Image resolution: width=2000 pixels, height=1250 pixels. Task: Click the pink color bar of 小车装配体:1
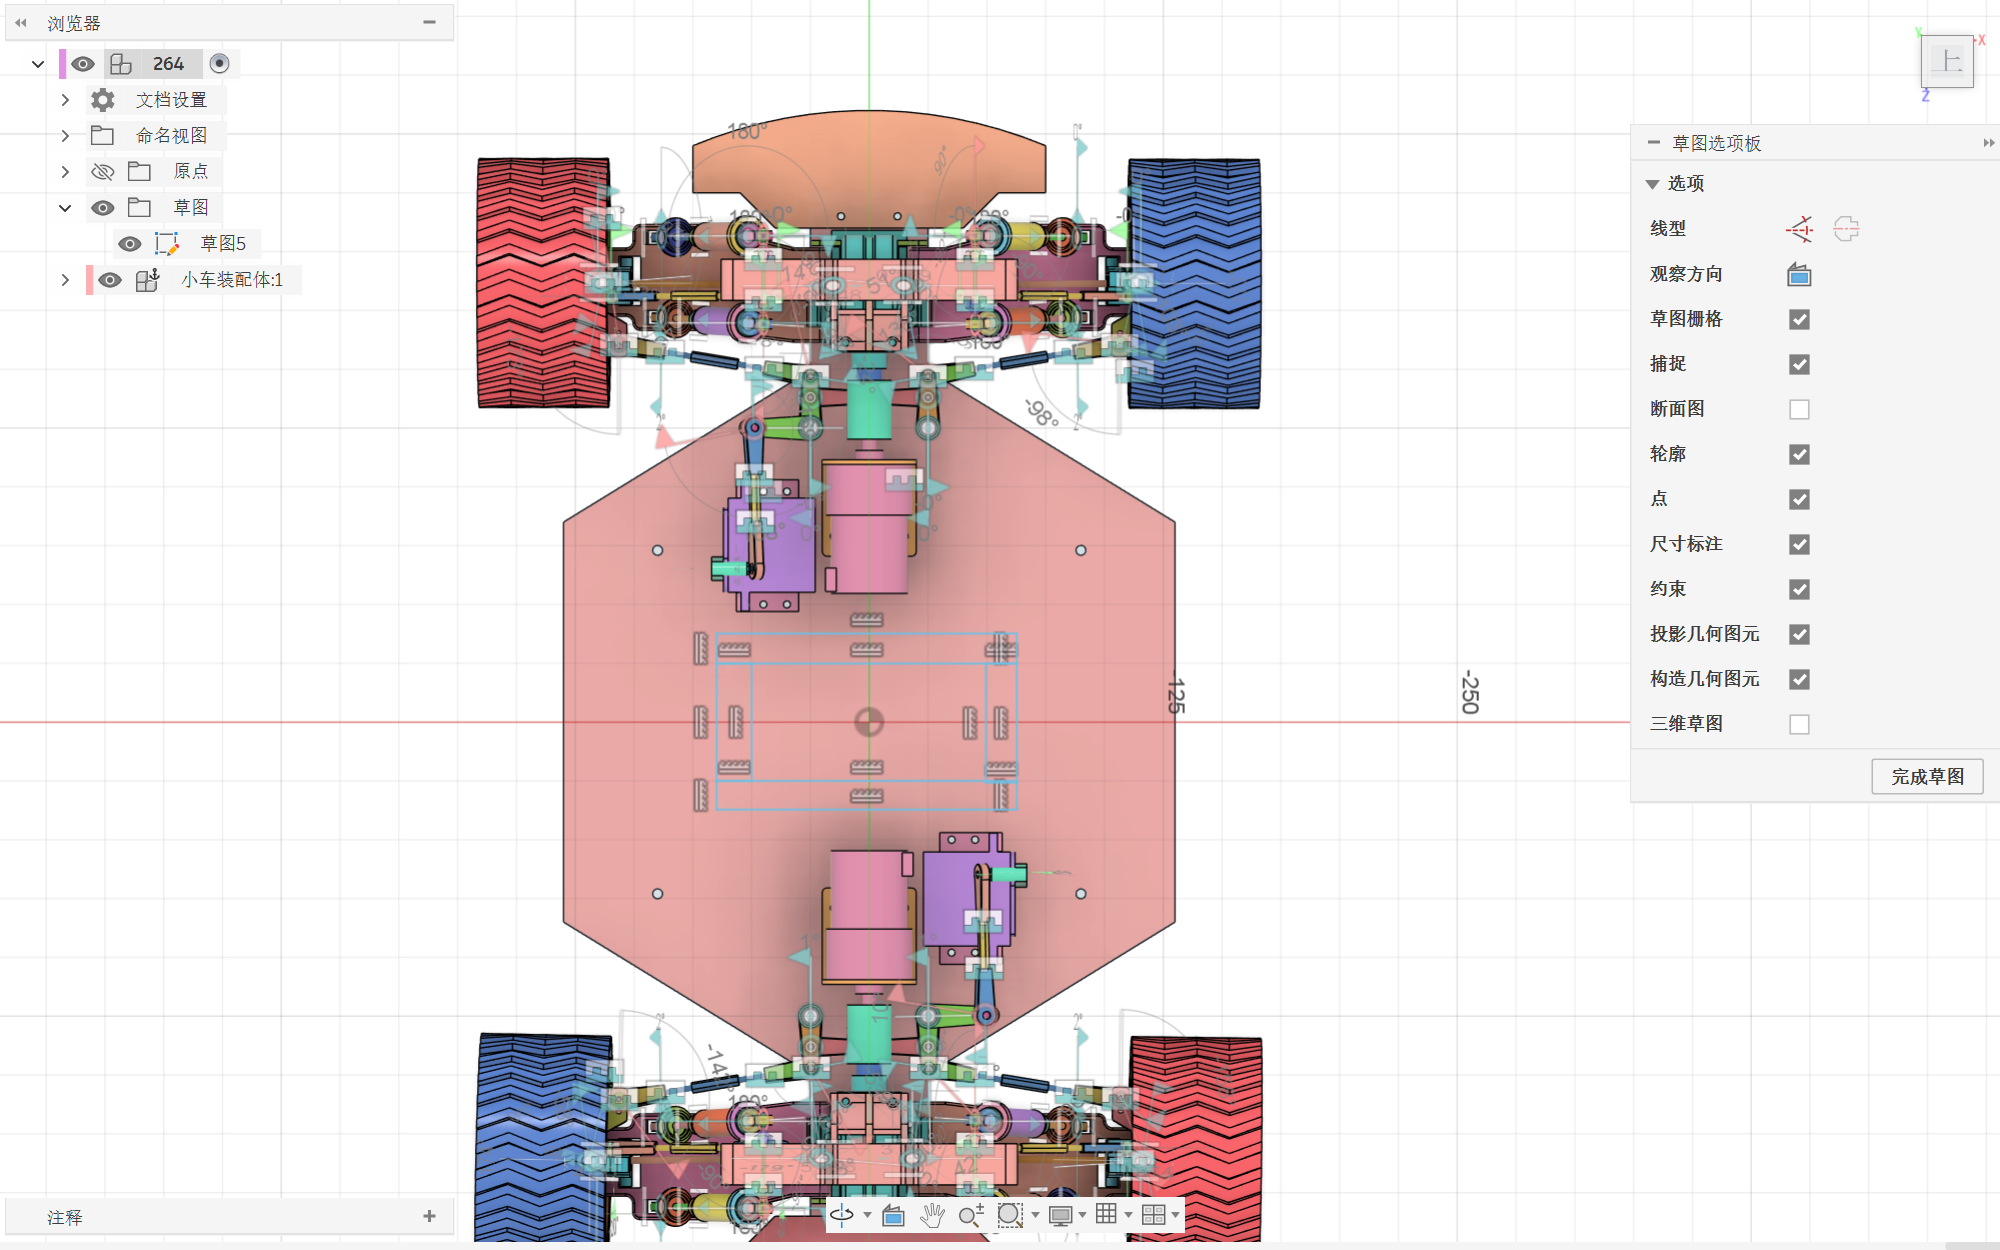click(90, 280)
